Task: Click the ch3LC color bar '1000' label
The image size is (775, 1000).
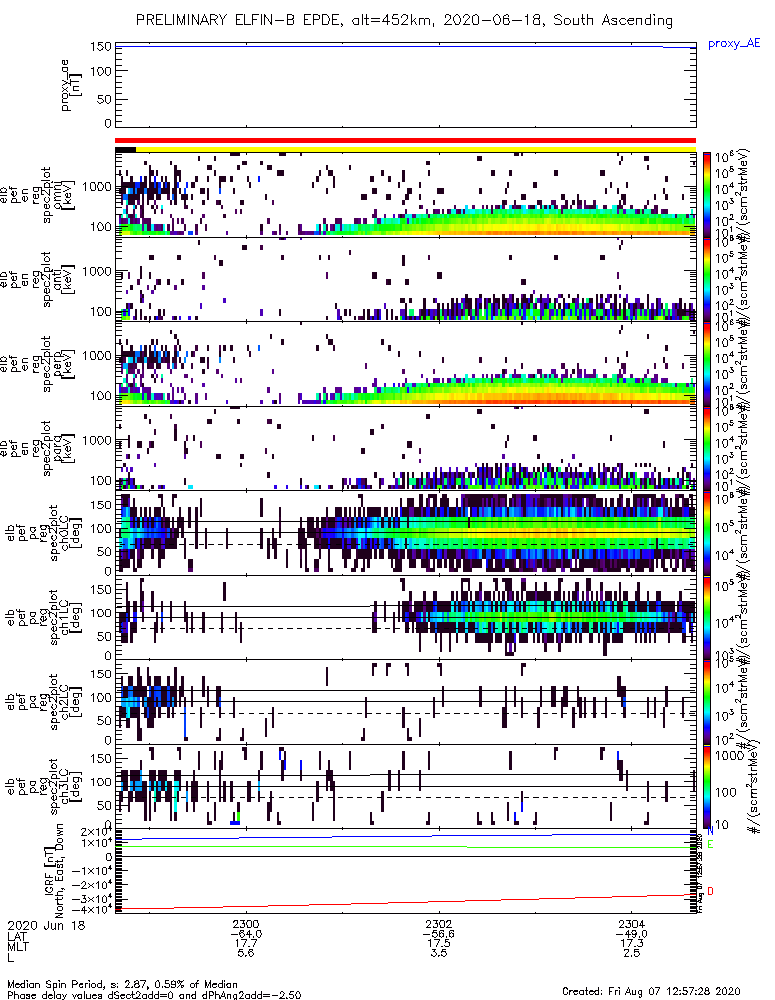Action: (730, 756)
